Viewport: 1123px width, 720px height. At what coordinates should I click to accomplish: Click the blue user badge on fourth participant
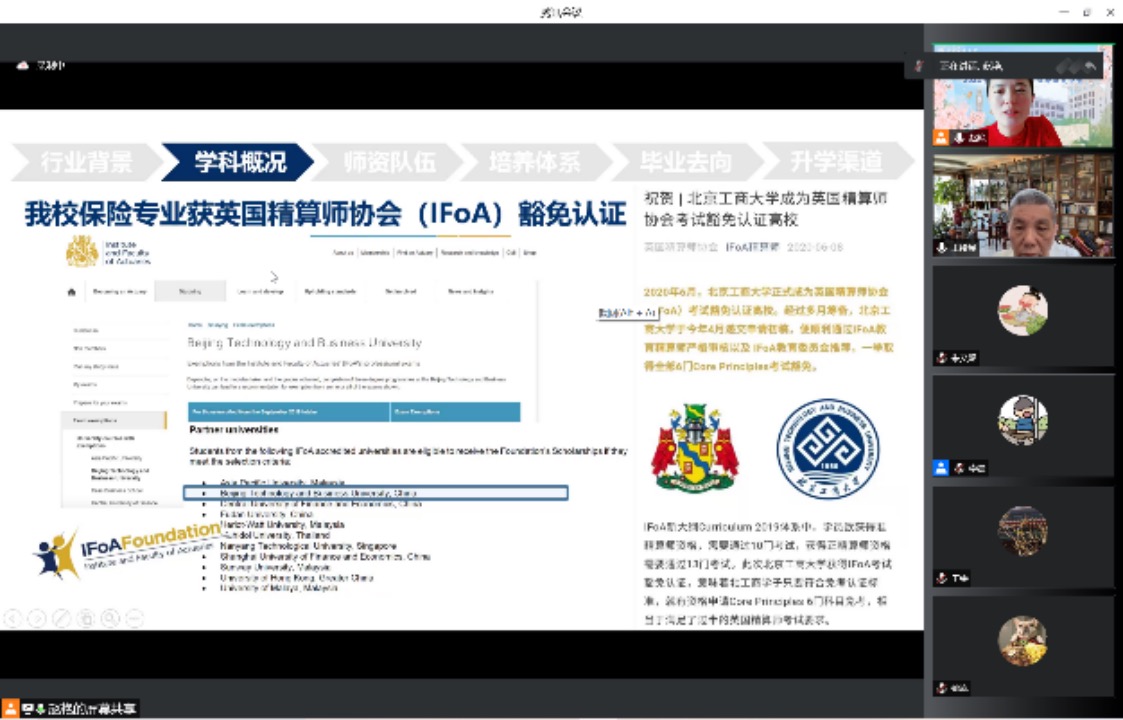pyautogui.click(x=941, y=468)
